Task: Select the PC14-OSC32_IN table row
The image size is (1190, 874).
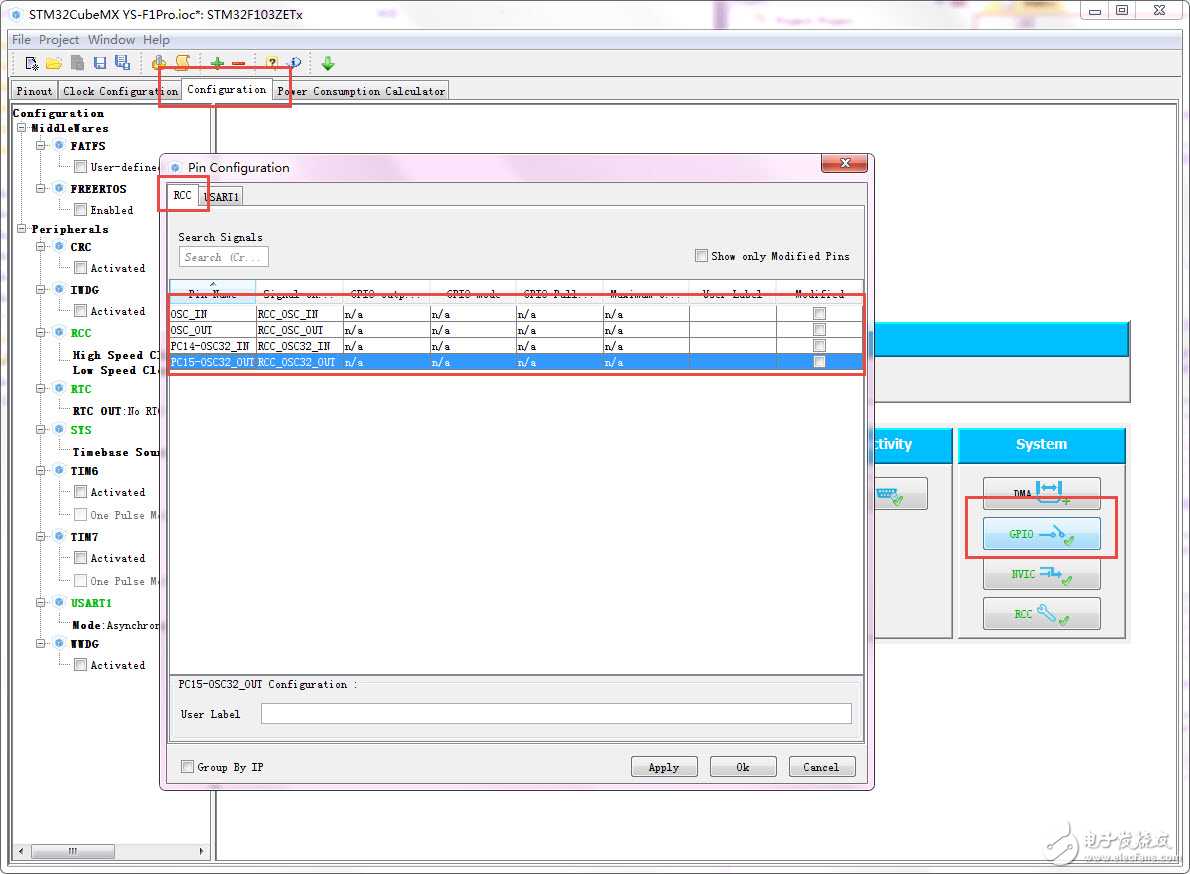Action: (516, 346)
